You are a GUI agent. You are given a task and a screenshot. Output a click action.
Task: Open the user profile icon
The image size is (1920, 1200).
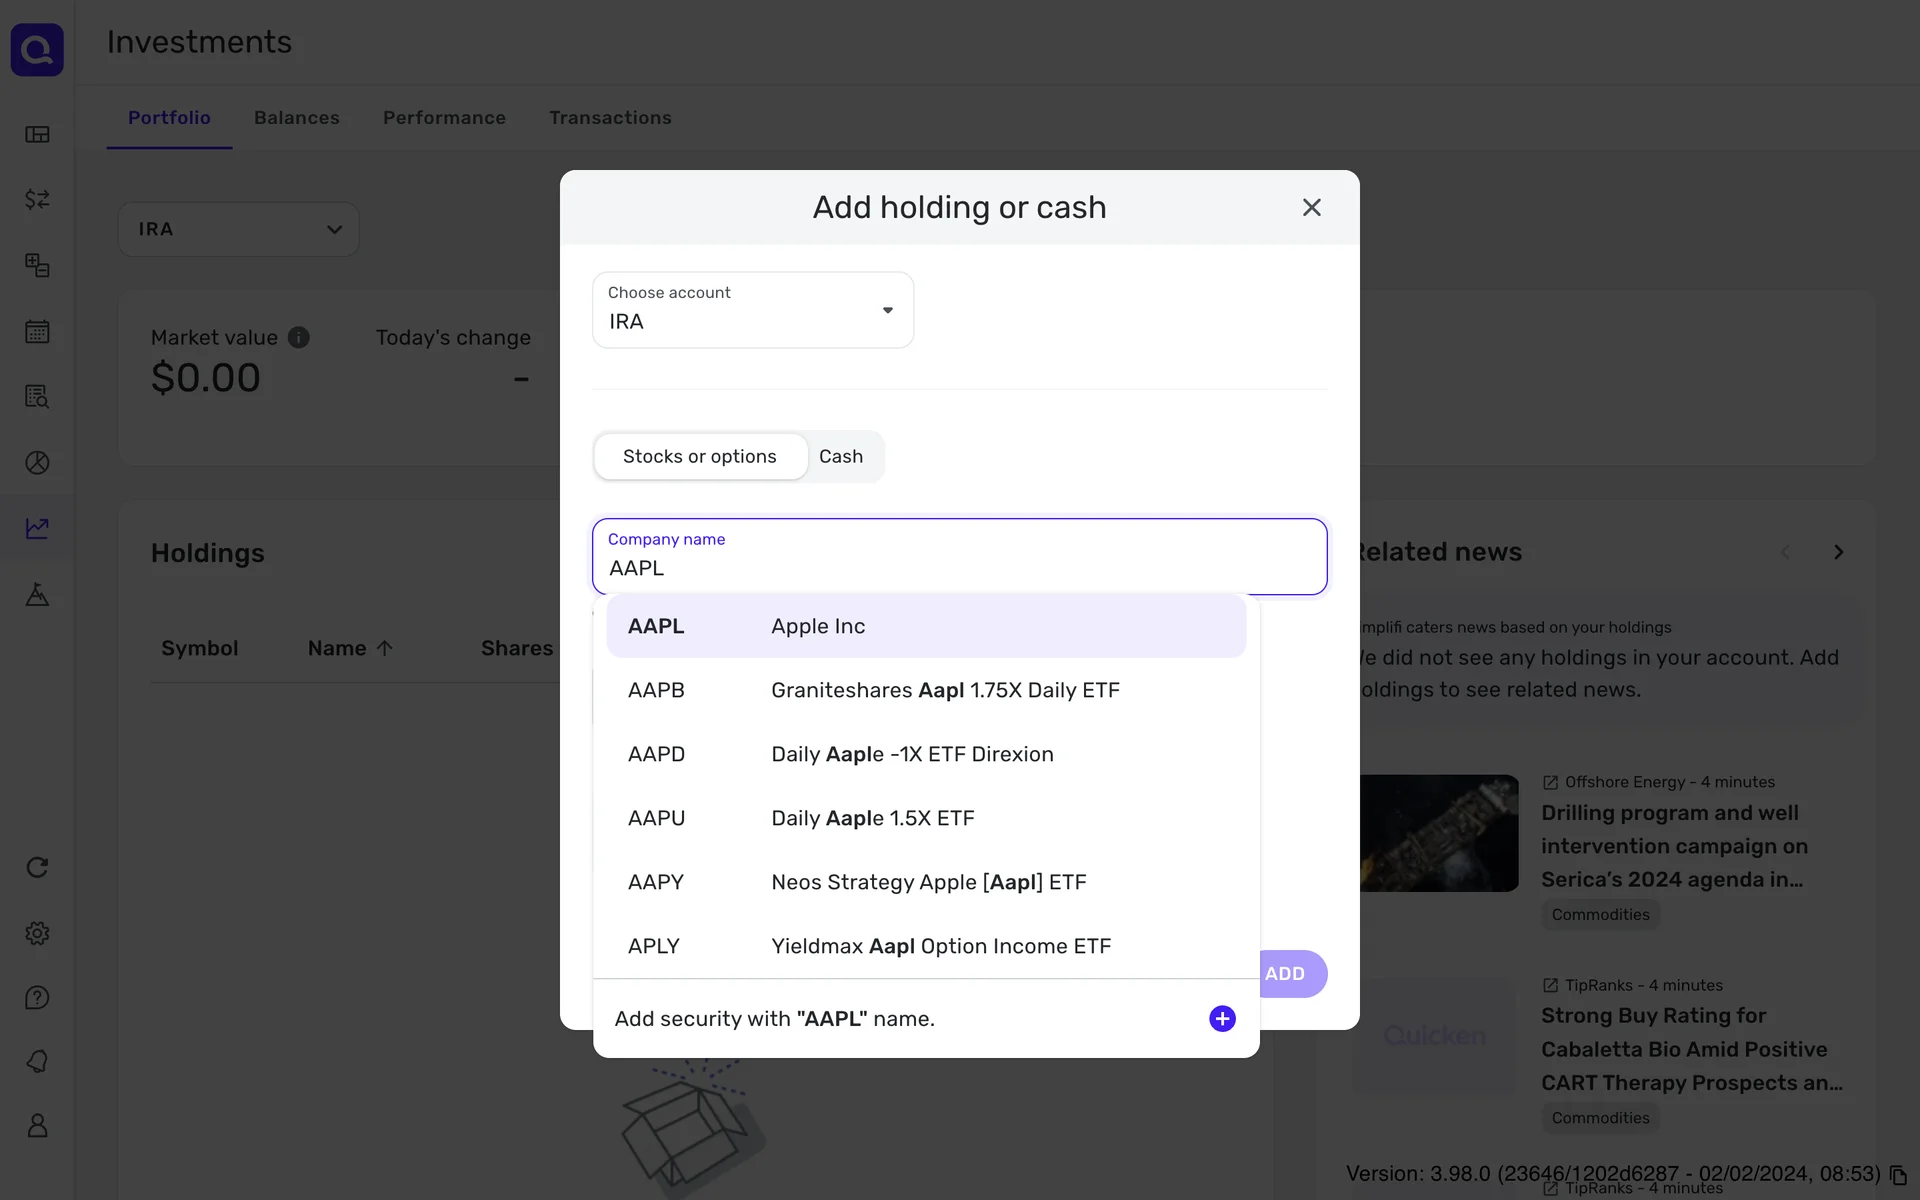click(x=37, y=1125)
